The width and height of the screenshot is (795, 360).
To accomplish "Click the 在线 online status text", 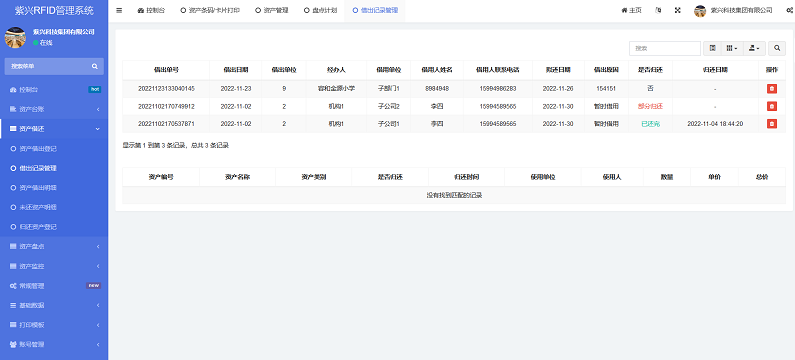I will 46,43.
